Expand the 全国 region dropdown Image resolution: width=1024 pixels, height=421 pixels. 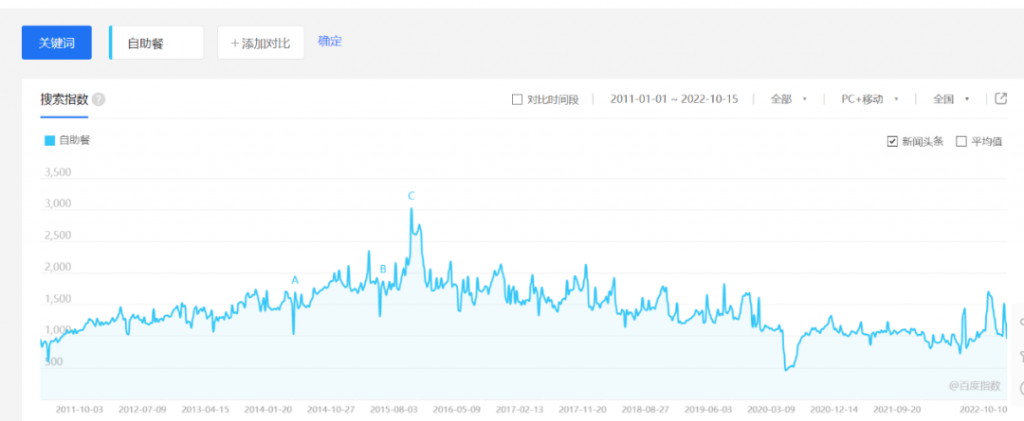(x=951, y=99)
